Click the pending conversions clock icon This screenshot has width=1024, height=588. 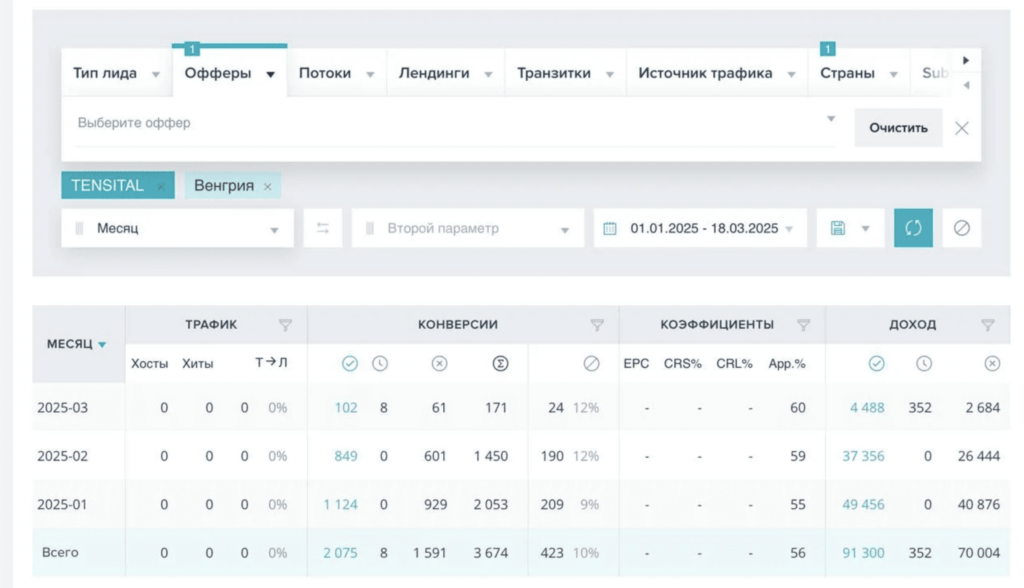380,363
